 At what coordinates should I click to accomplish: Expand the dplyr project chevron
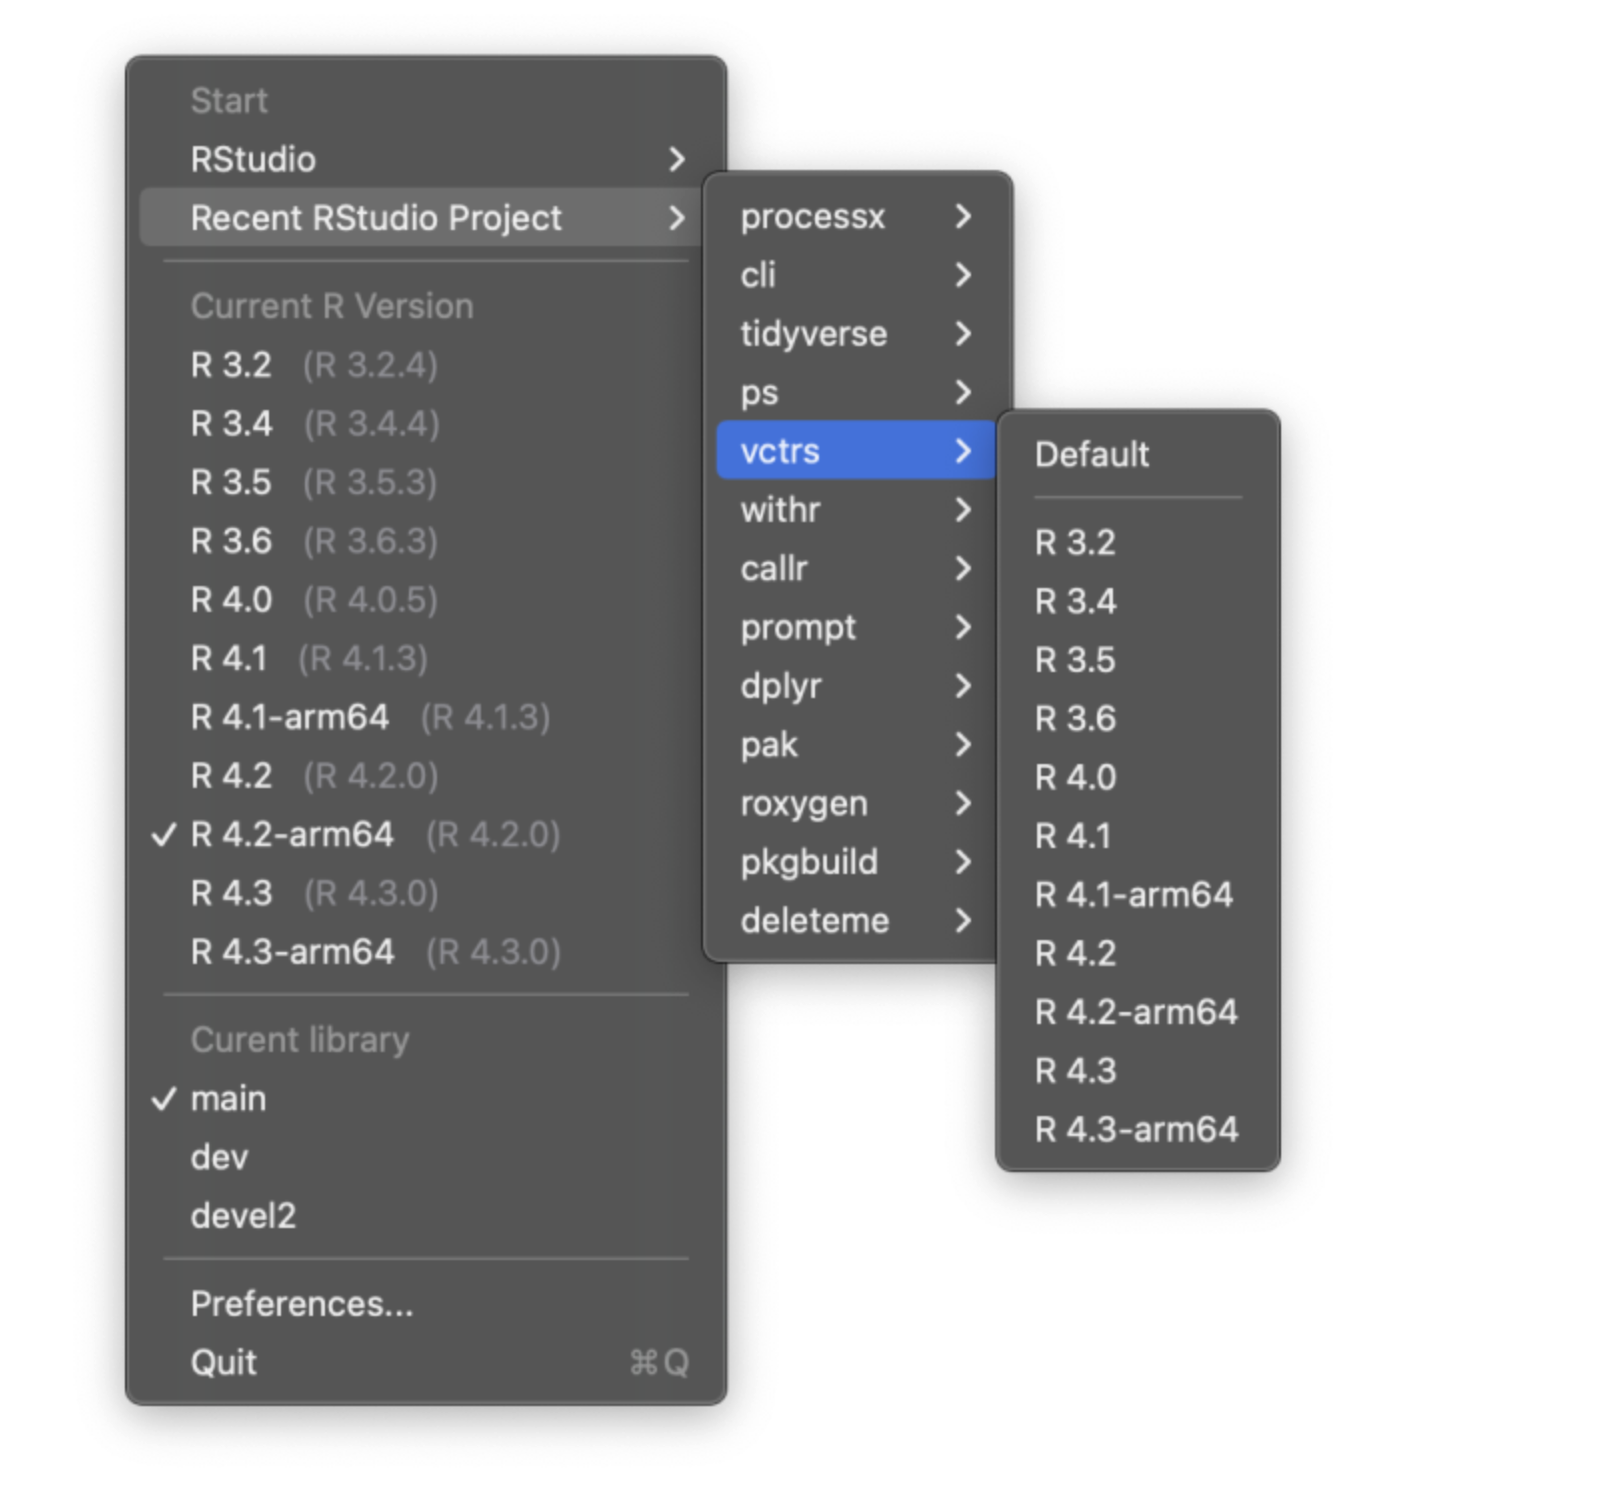(x=963, y=686)
